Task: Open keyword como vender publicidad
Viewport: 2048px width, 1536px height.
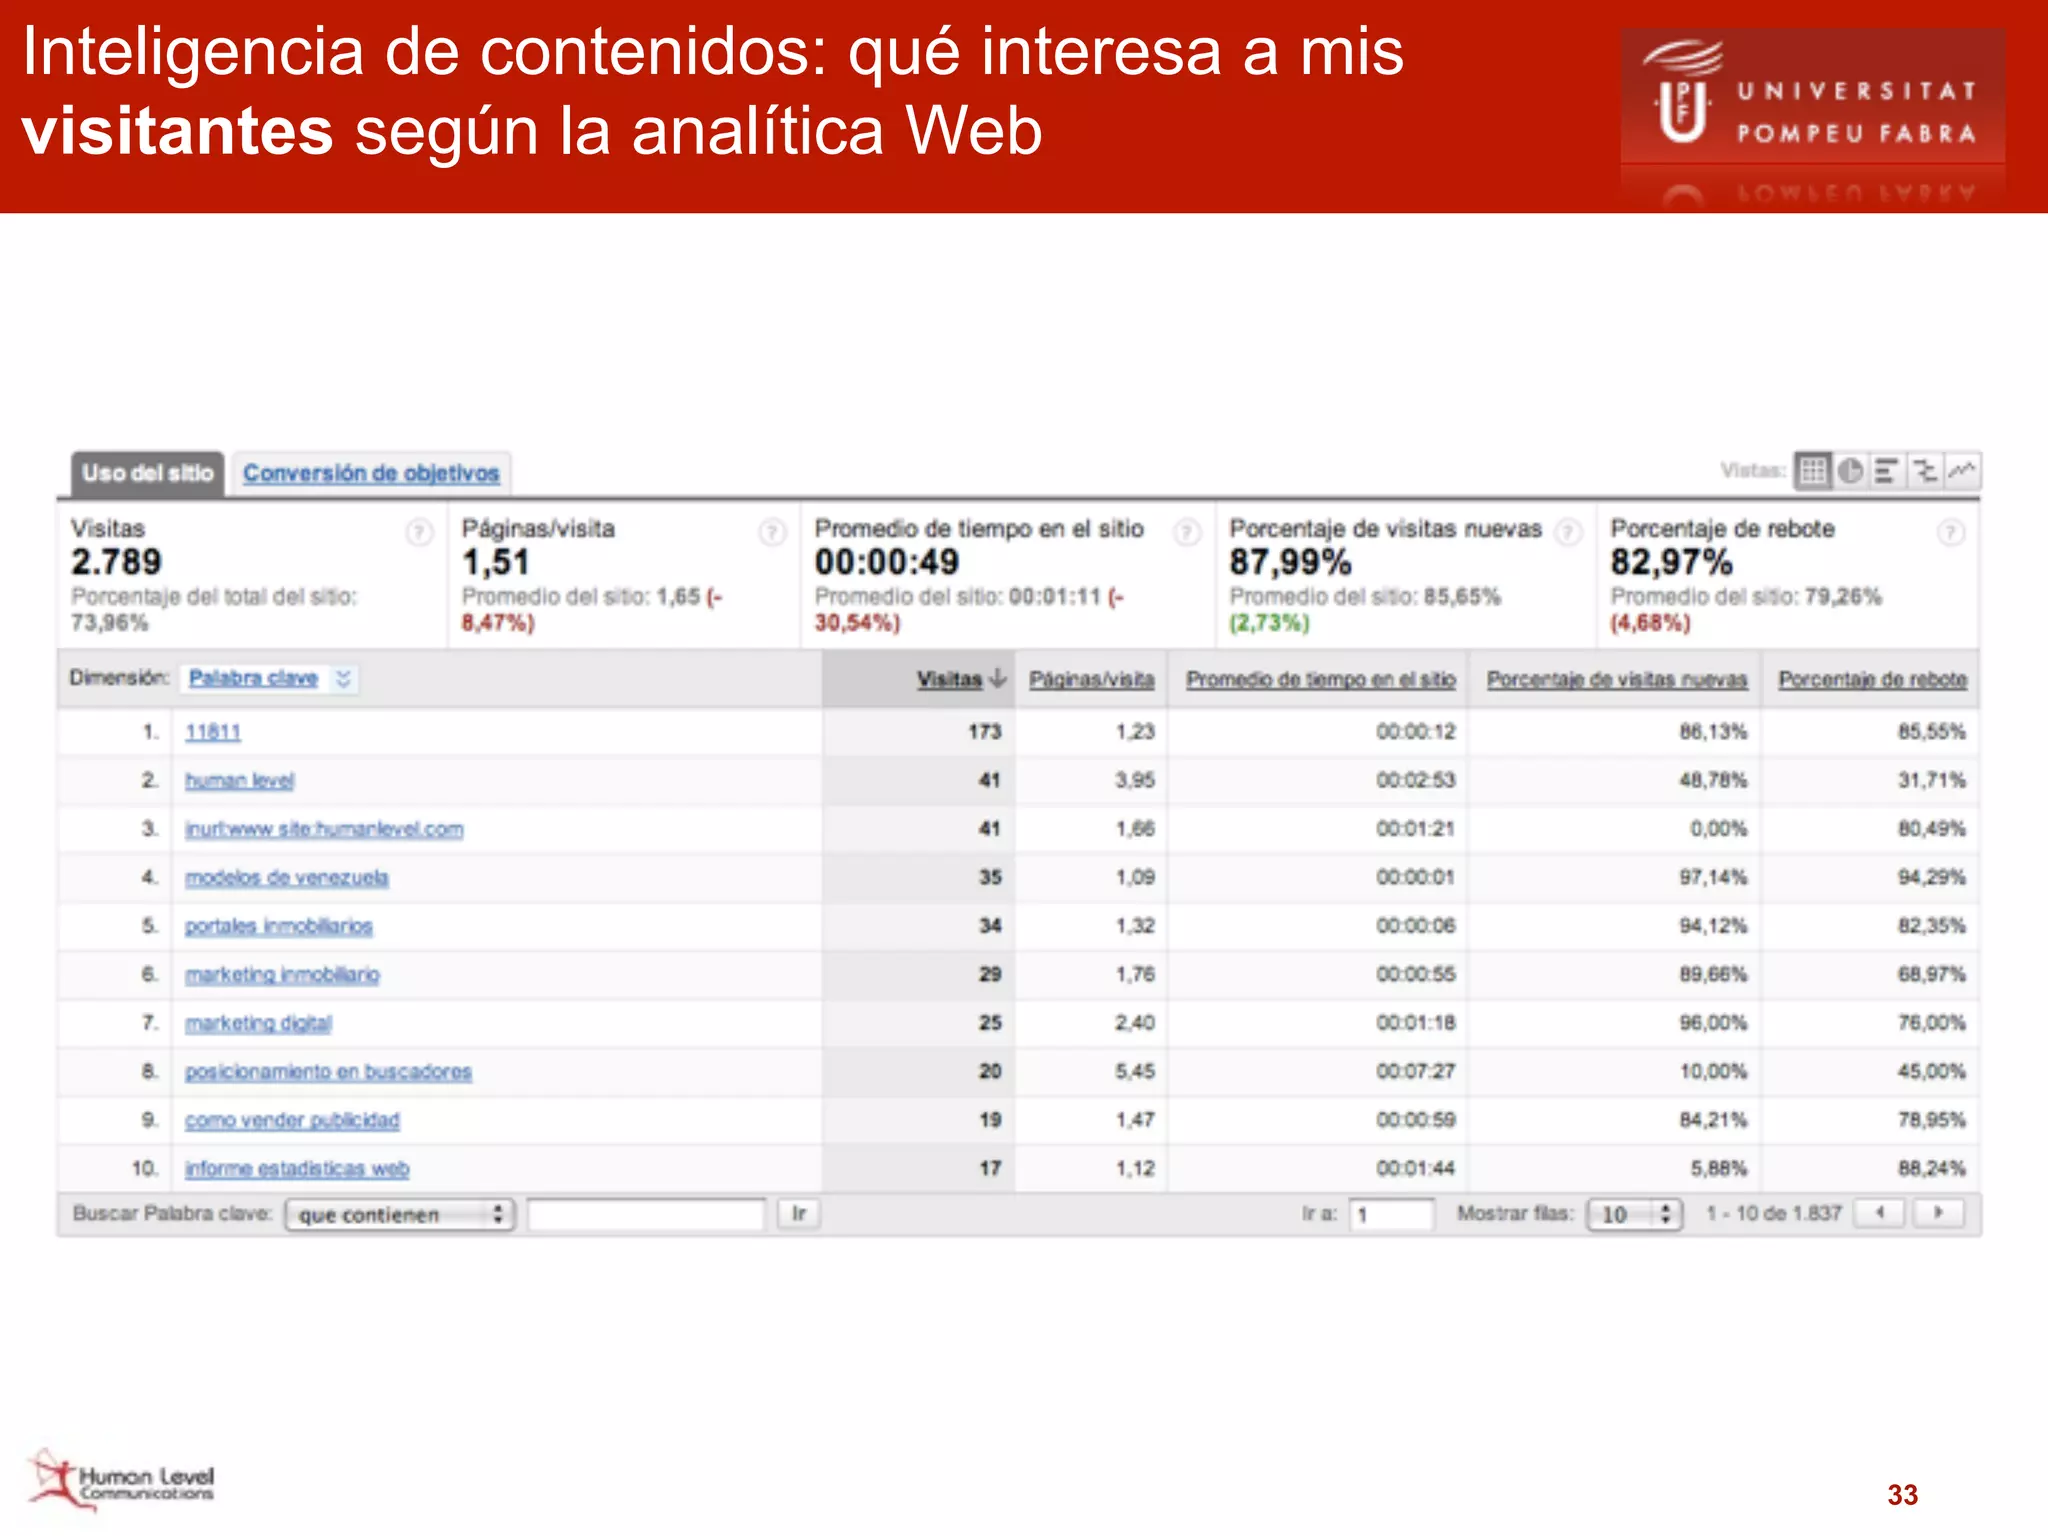Action: pos(292,1120)
